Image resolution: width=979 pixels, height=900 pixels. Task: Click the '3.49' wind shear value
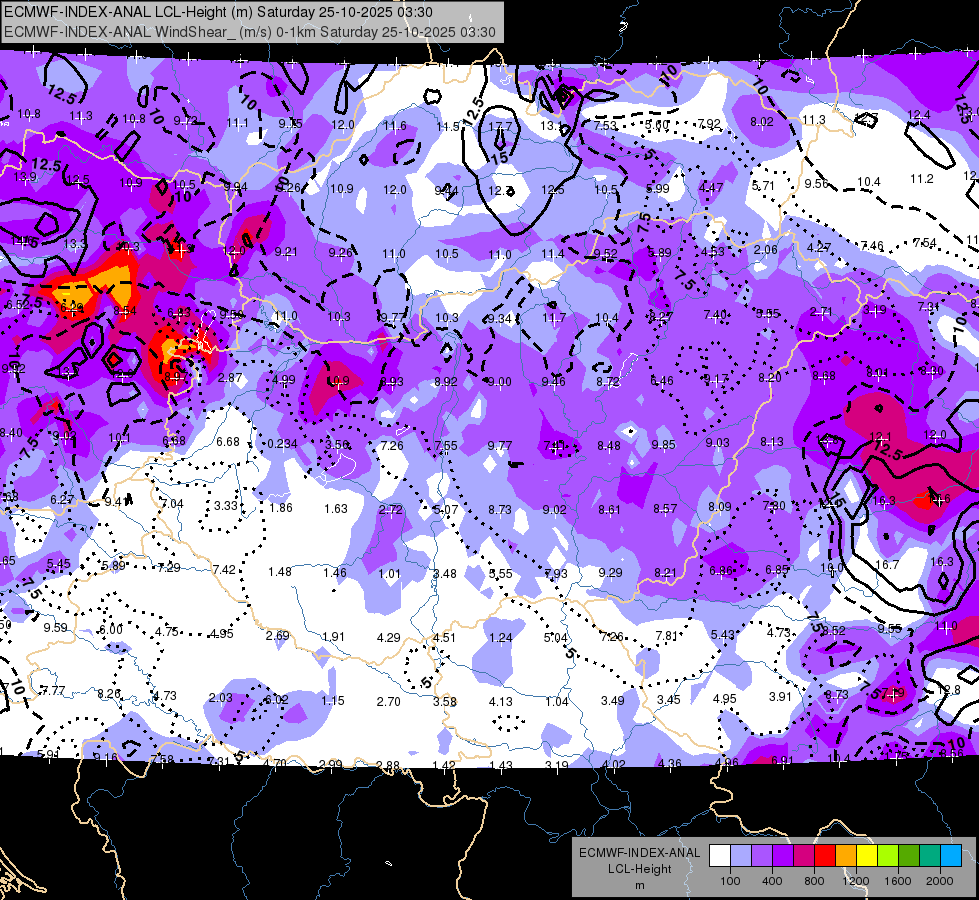612,701
